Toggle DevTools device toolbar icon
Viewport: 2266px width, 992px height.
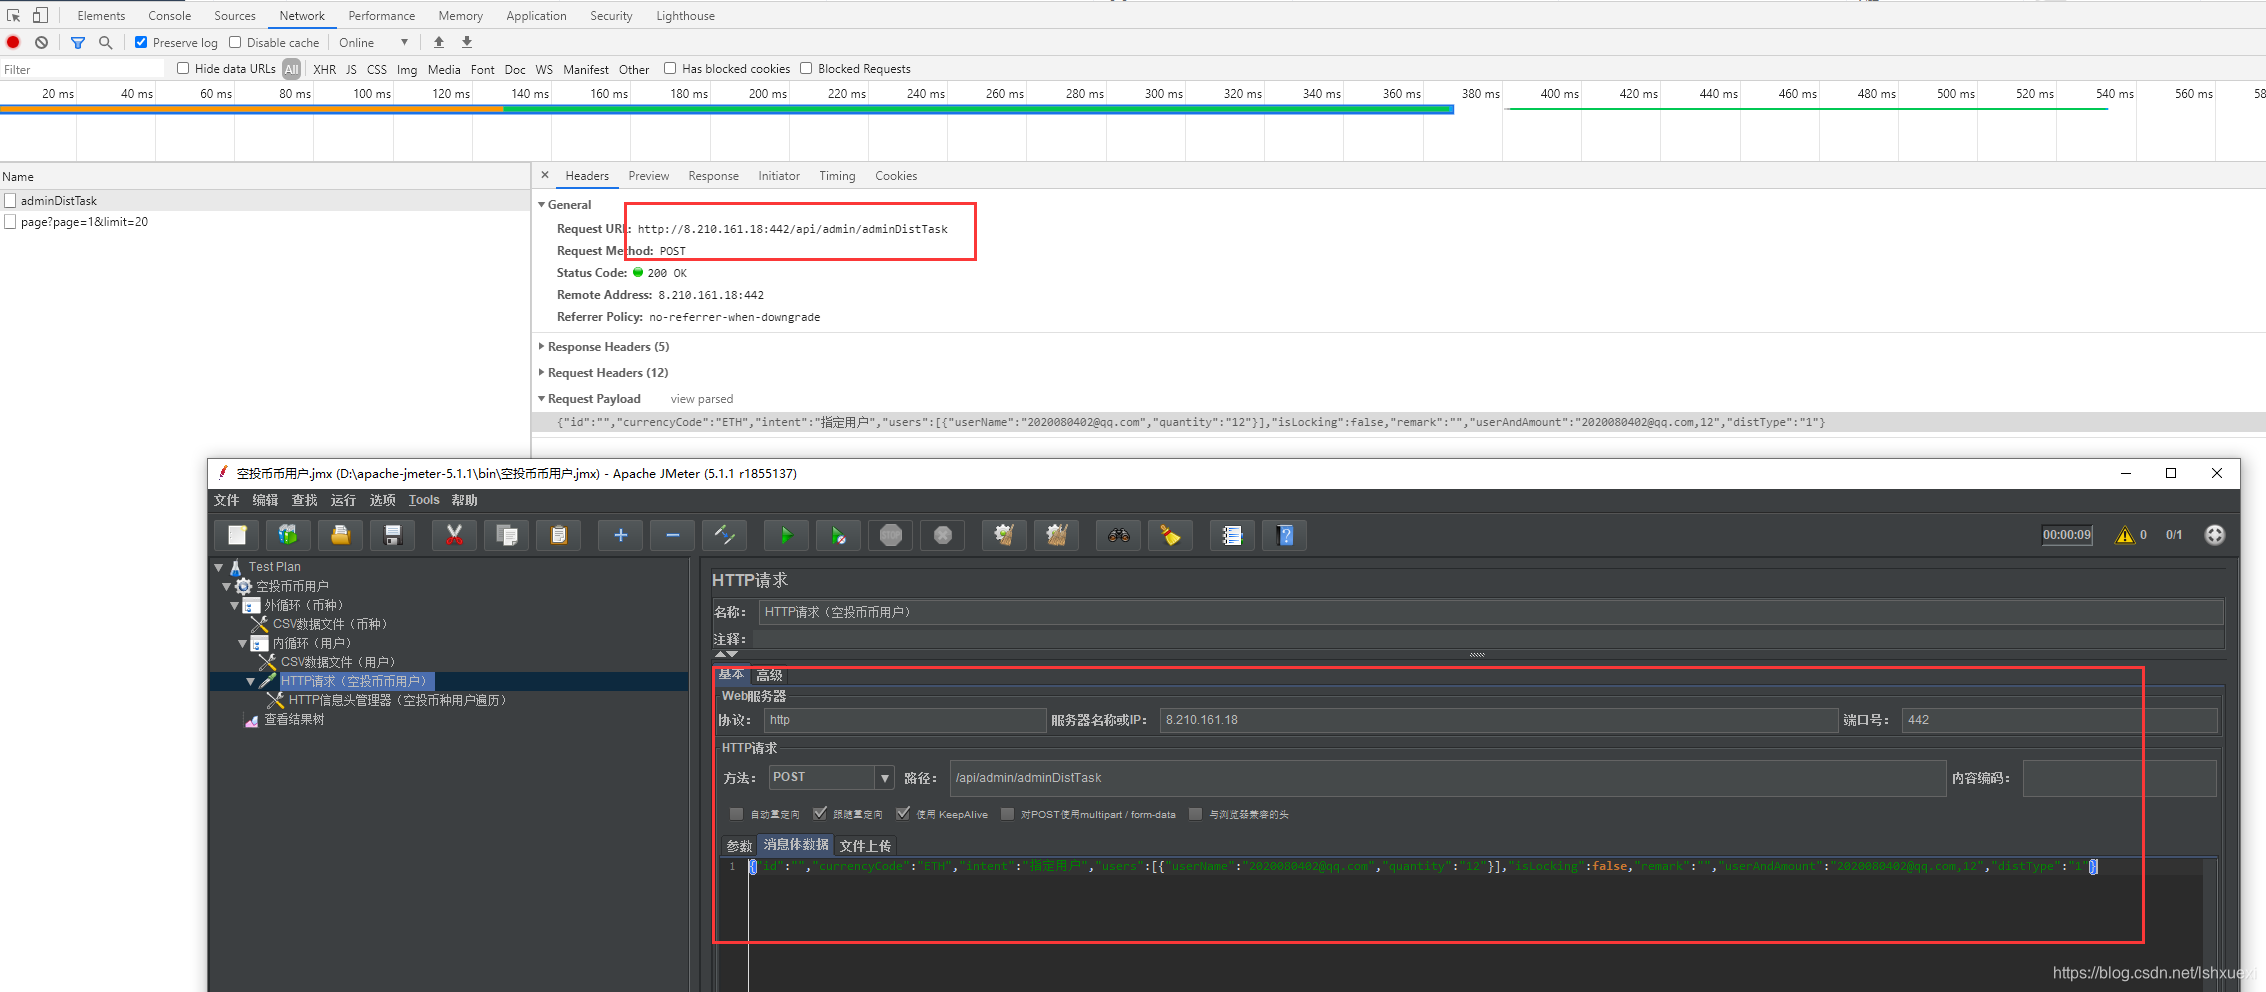click(40, 15)
